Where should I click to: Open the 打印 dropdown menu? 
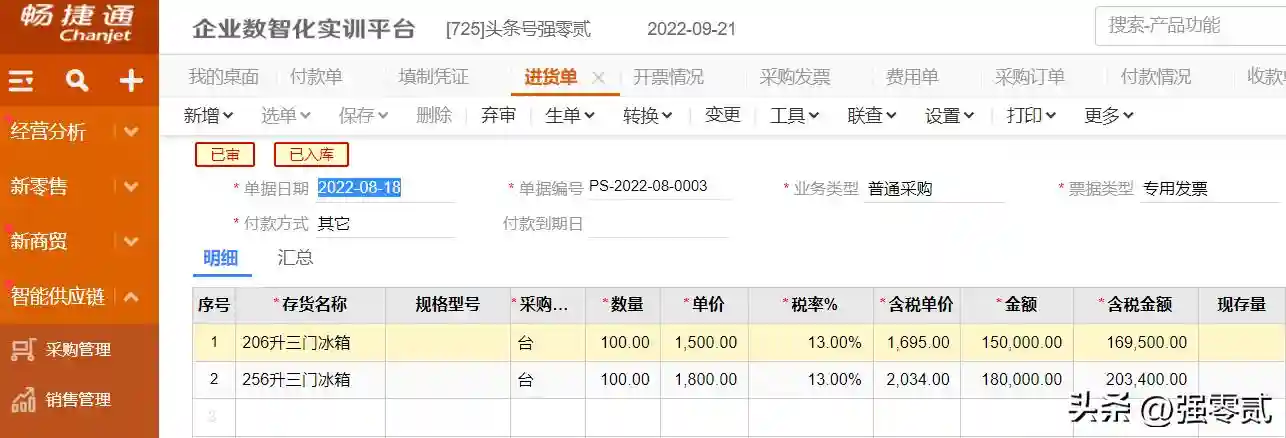pos(1031,116)
